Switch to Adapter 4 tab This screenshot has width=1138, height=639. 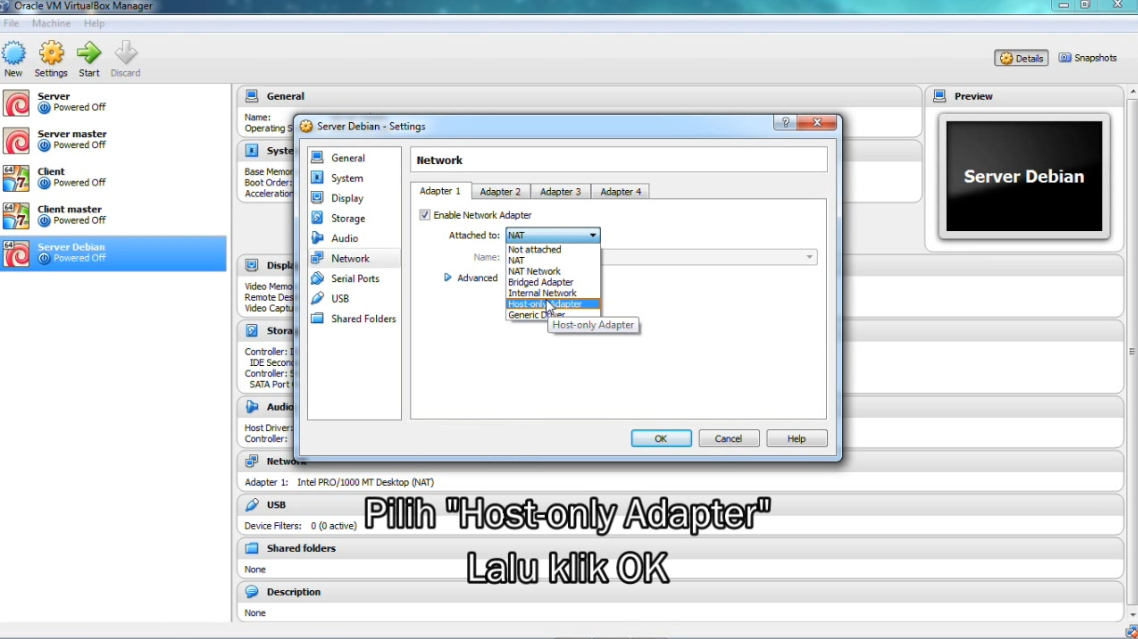621,192
